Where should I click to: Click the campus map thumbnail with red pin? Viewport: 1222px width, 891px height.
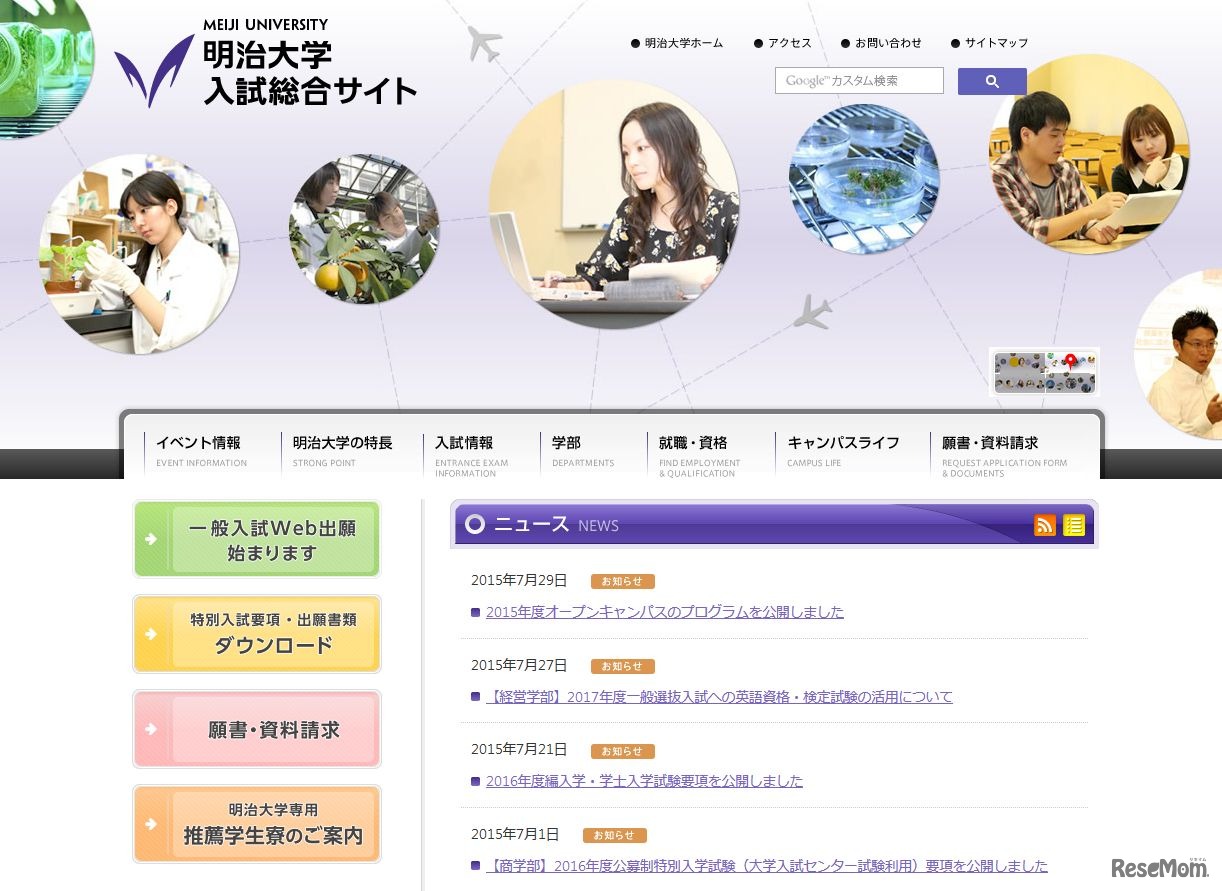(1044, 371)
